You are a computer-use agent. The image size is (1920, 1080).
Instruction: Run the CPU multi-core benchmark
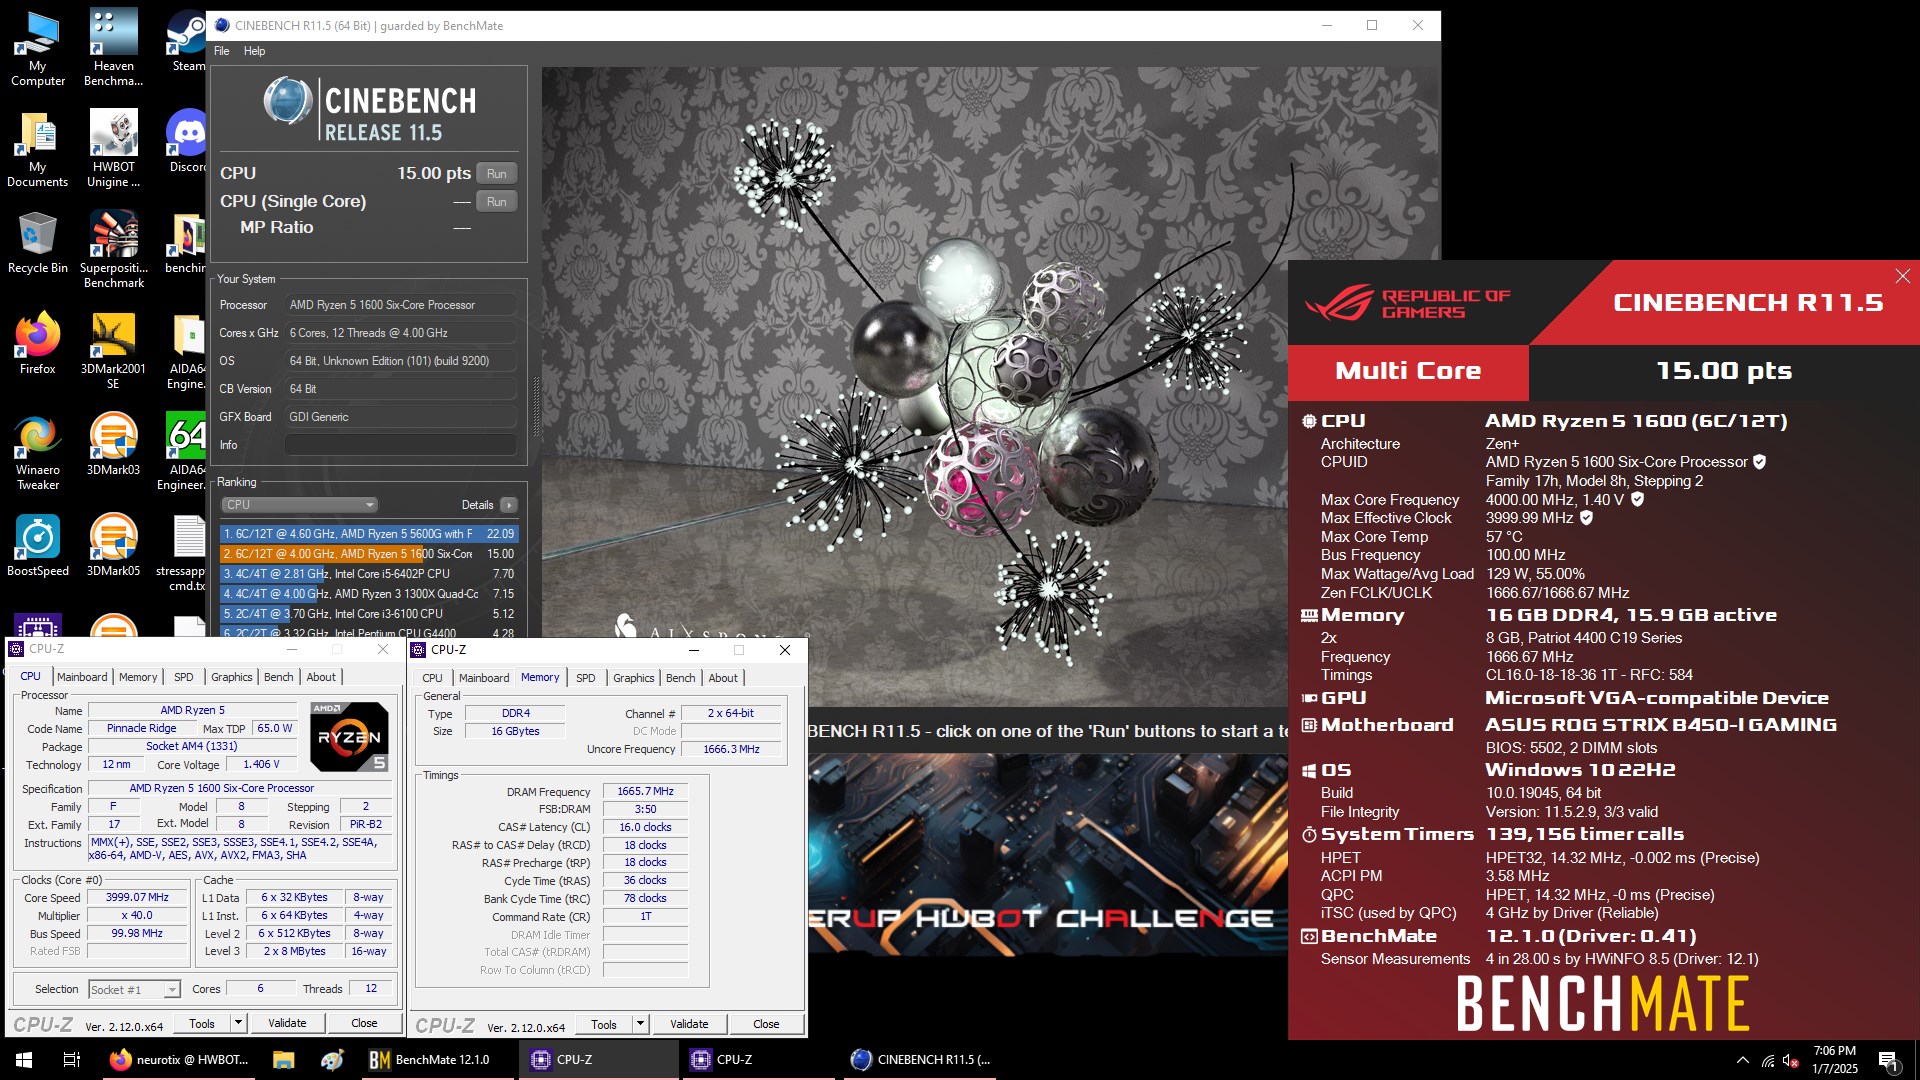497,174
